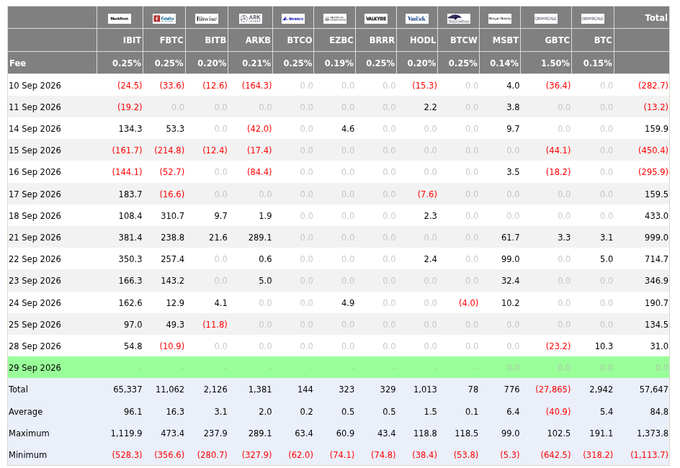Click the Valkyrie logo above BRRR
Image resolution: width=680 pixels, height=468 pixels.
point(376,19)
